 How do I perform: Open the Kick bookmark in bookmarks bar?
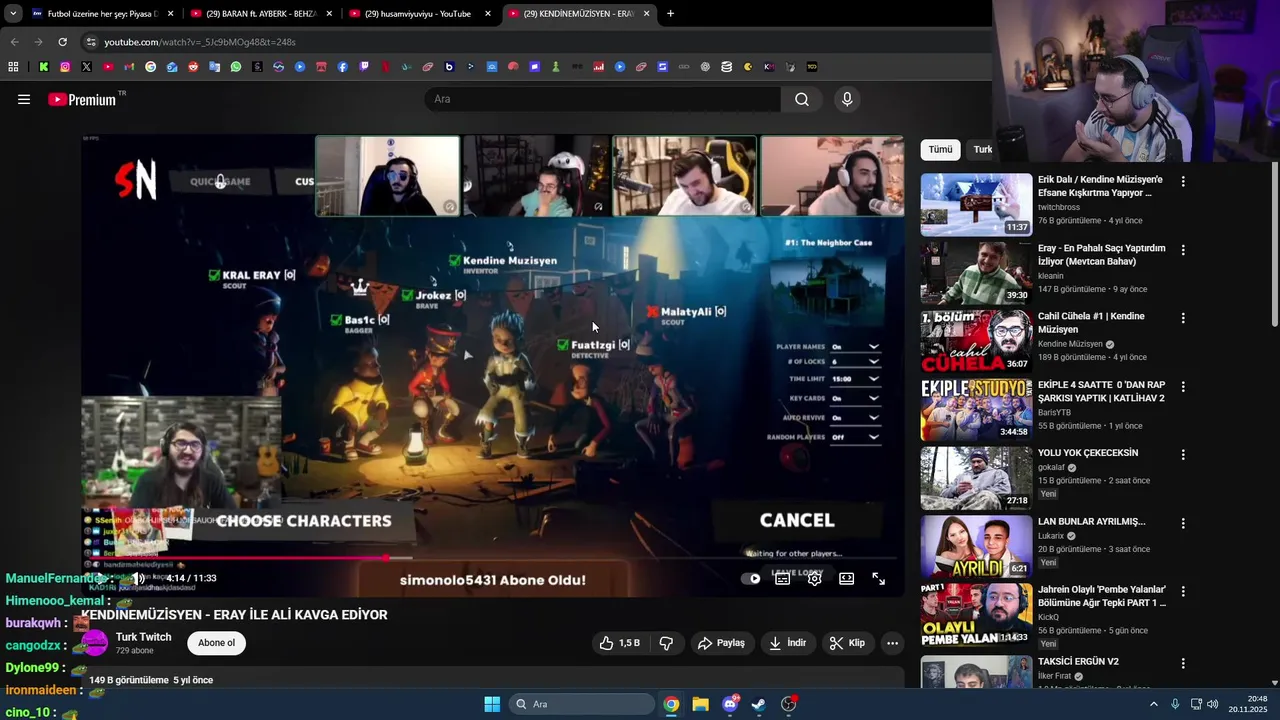(43, 67)
